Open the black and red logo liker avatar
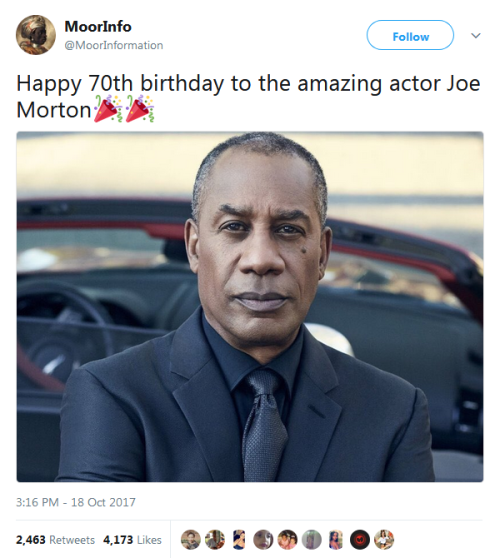500x558 pixels. click(360, 539)
